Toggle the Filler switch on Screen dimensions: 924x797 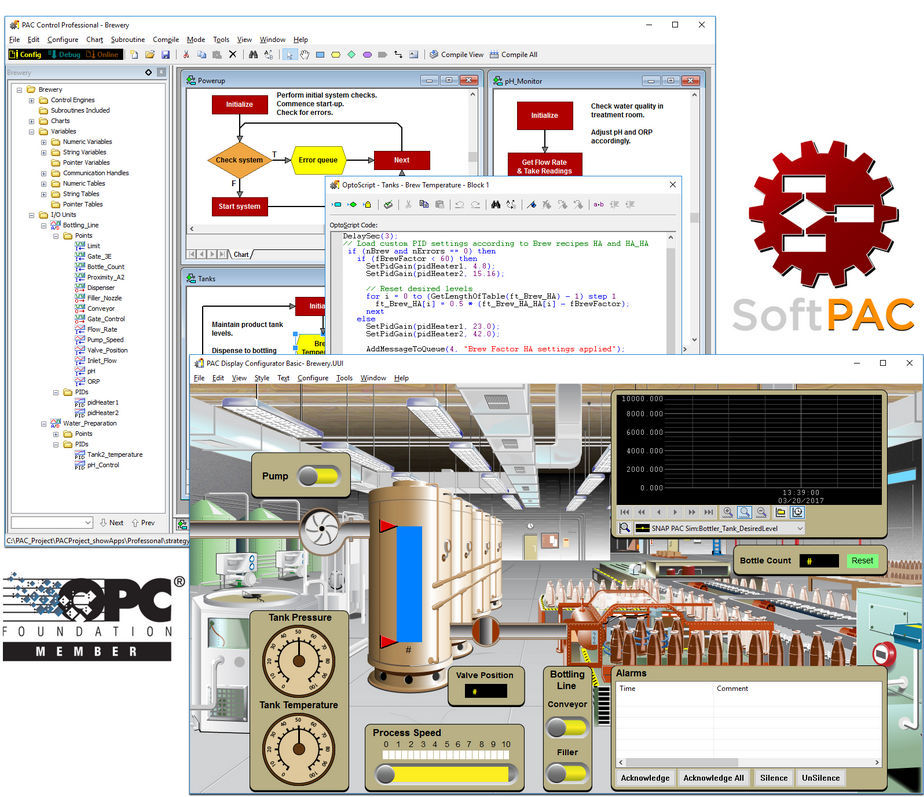tap(567, 771)
